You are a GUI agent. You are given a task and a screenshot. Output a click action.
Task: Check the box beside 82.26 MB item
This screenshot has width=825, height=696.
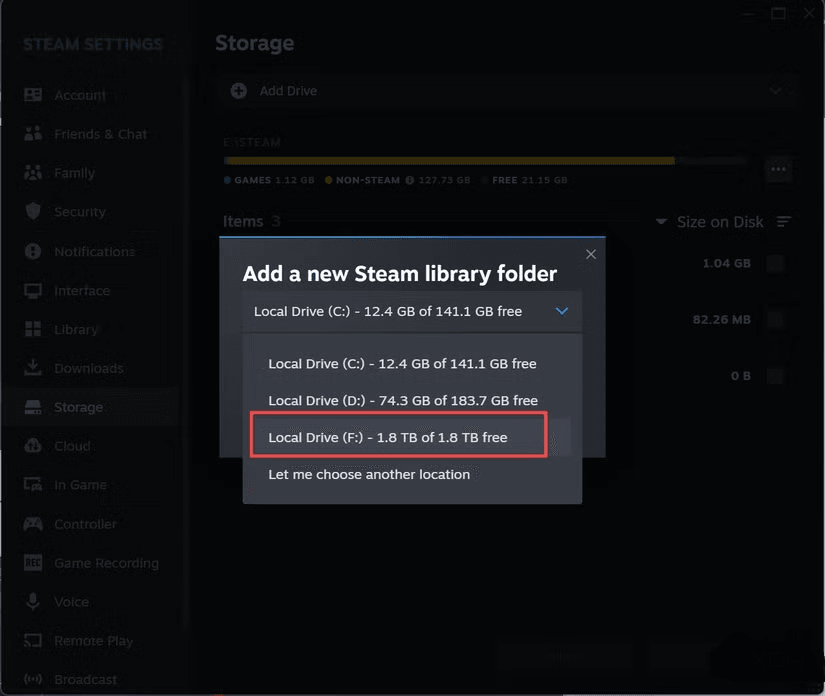tap(775, 320)
